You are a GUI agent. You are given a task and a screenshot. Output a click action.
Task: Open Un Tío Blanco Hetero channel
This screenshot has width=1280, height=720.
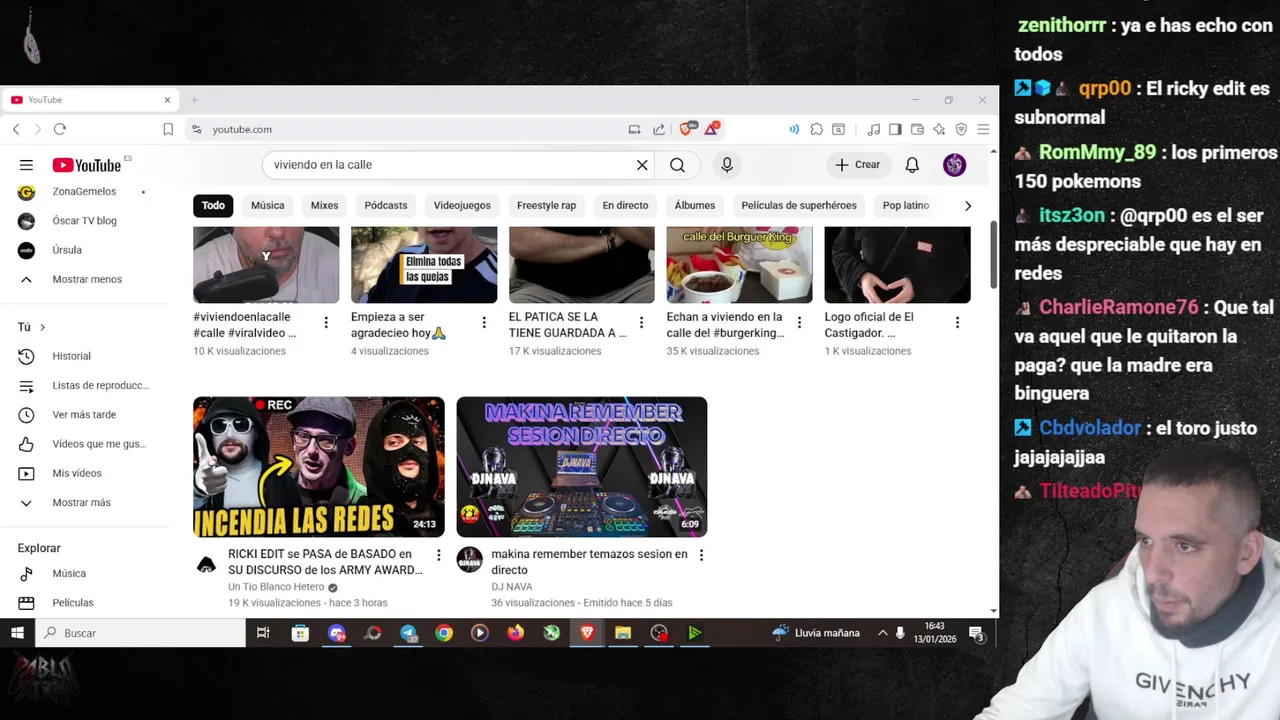point(276,587)
